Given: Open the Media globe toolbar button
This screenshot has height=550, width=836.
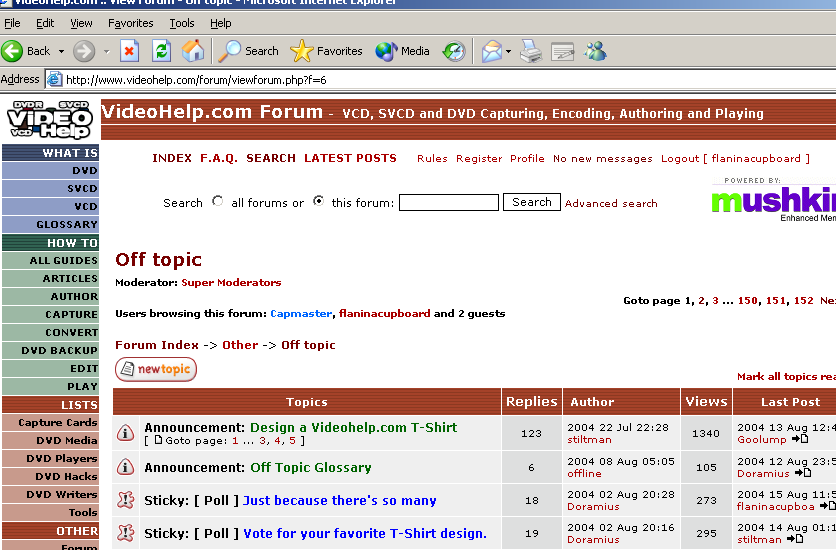Looking at the screenshot, I should pos(403,51).
